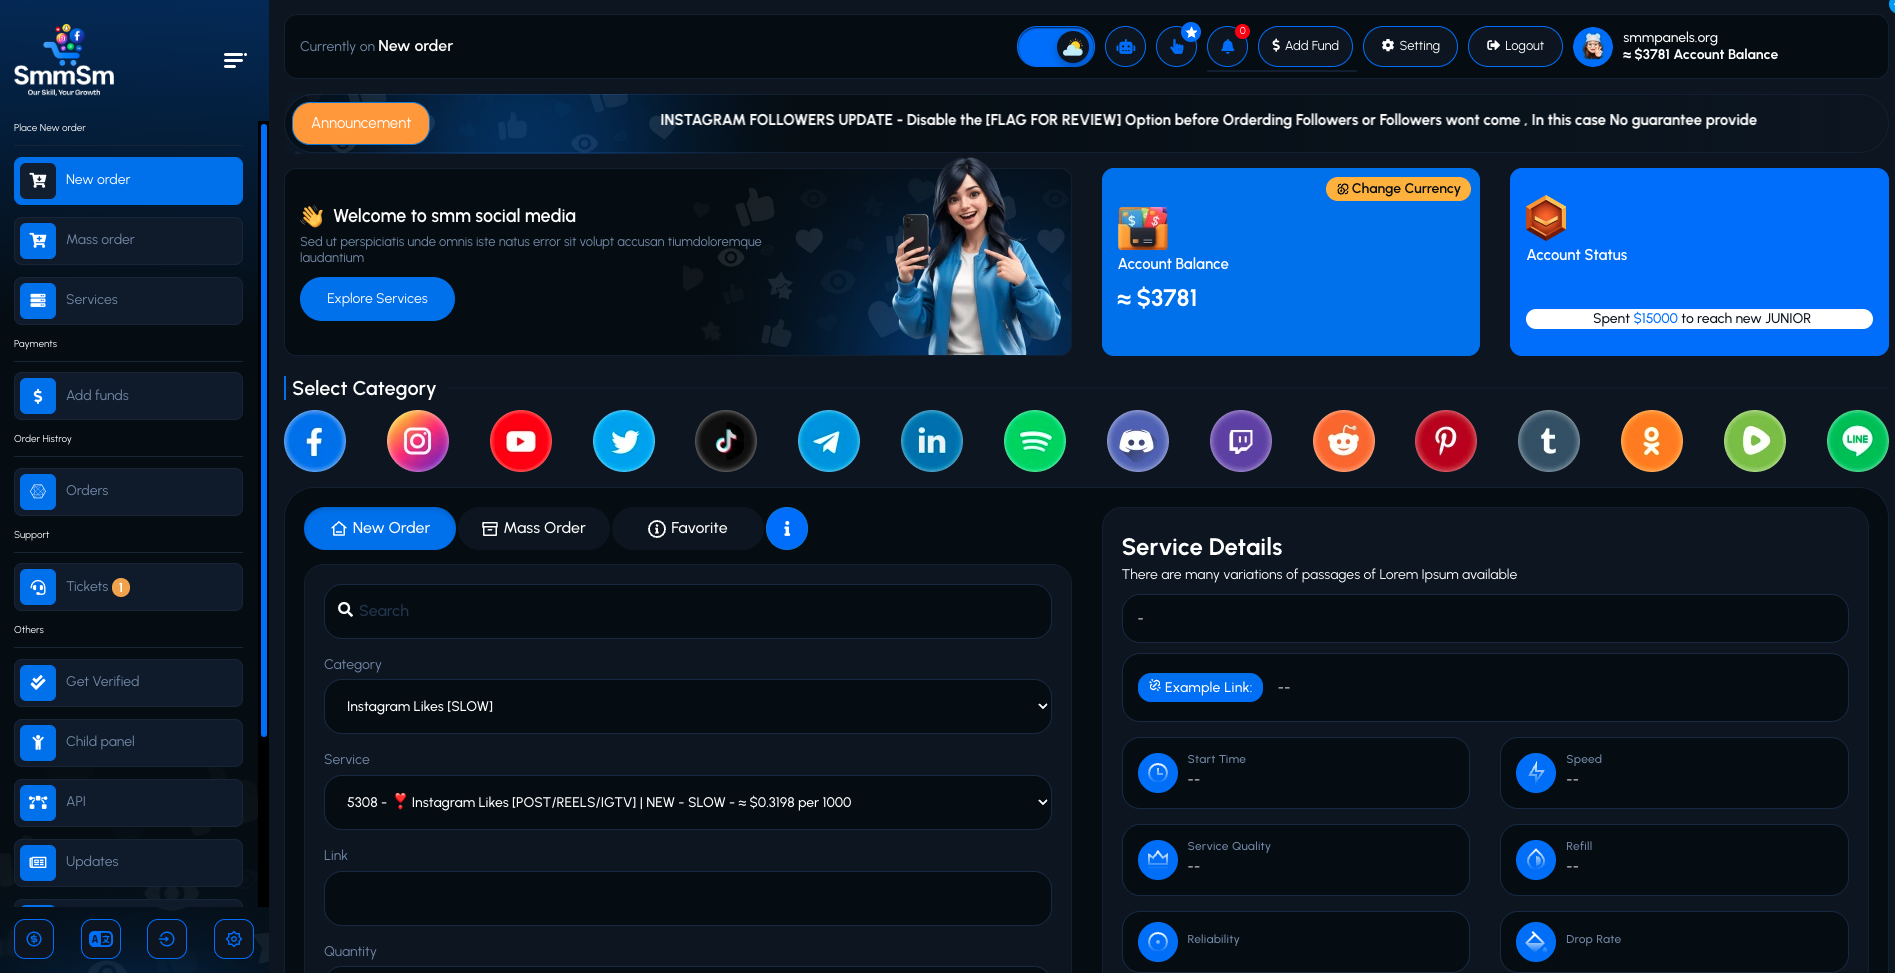Choose the Instagram category icon
This screenshot has width=1895, height=973.
[x=418, y=441]
